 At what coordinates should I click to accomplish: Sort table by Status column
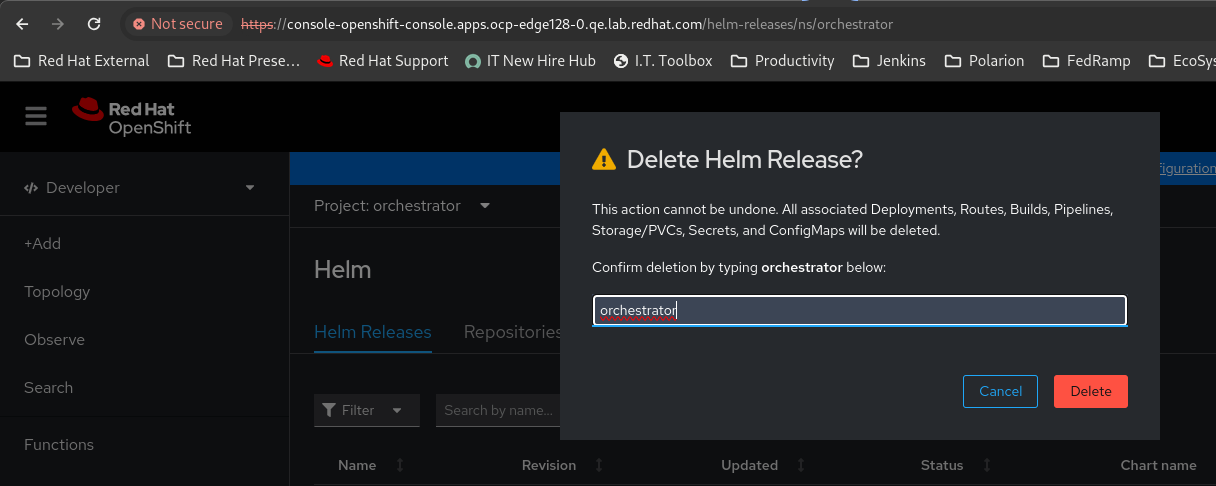[x=942, y=465]
